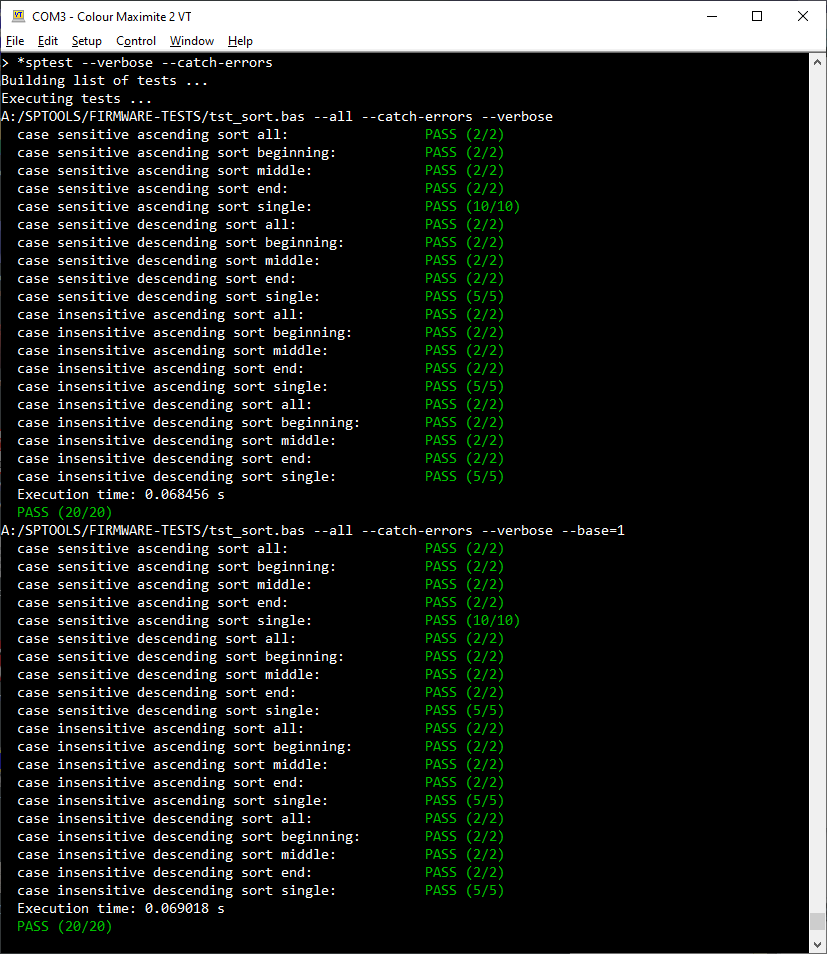Click the Tera Term VT title bar icon
827x954 pixels.
pyautogui.click(x=19, y=16)
